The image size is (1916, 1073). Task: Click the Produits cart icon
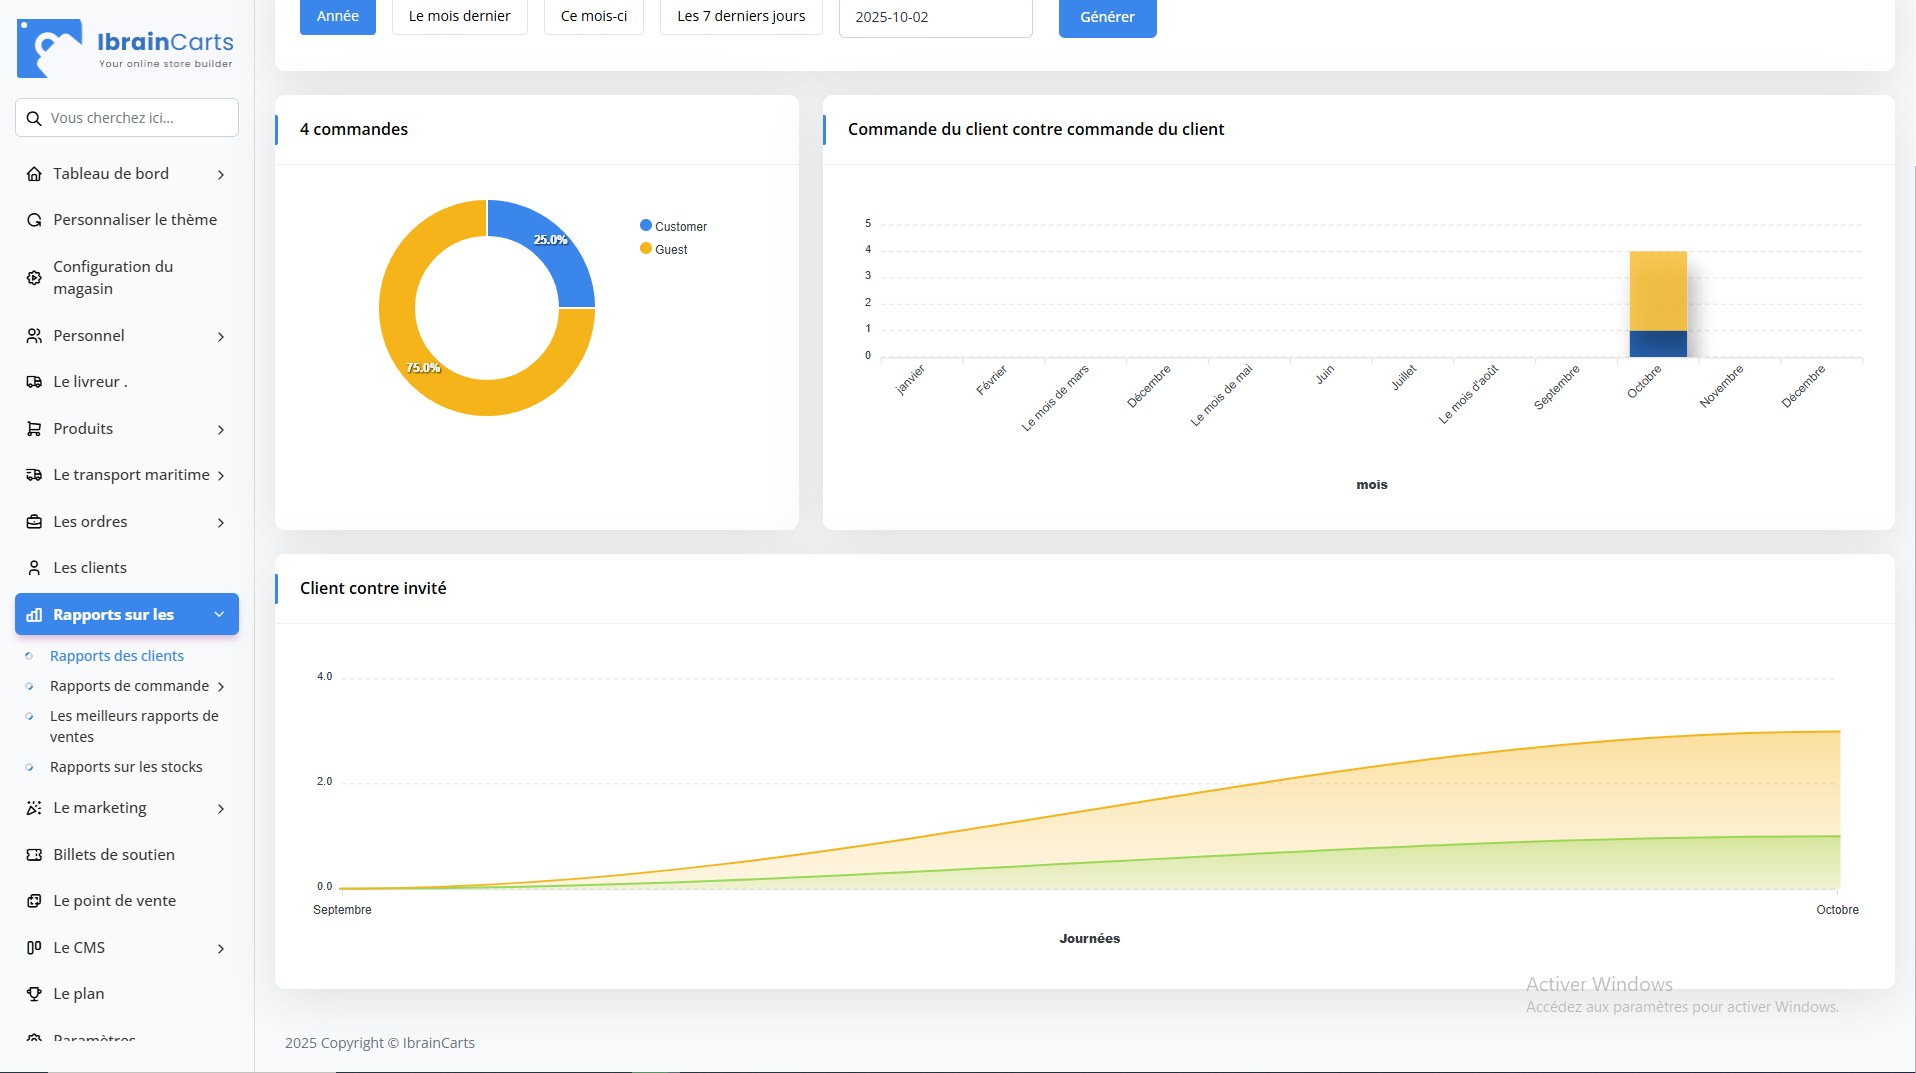[34, 429]
